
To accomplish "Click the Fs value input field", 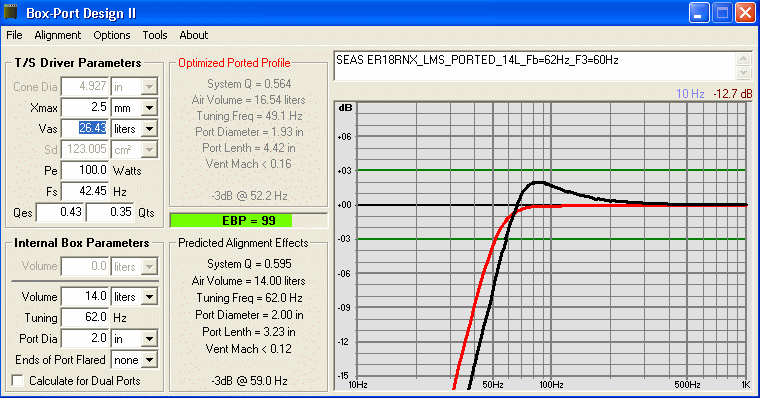I will (x=85, y=191).
